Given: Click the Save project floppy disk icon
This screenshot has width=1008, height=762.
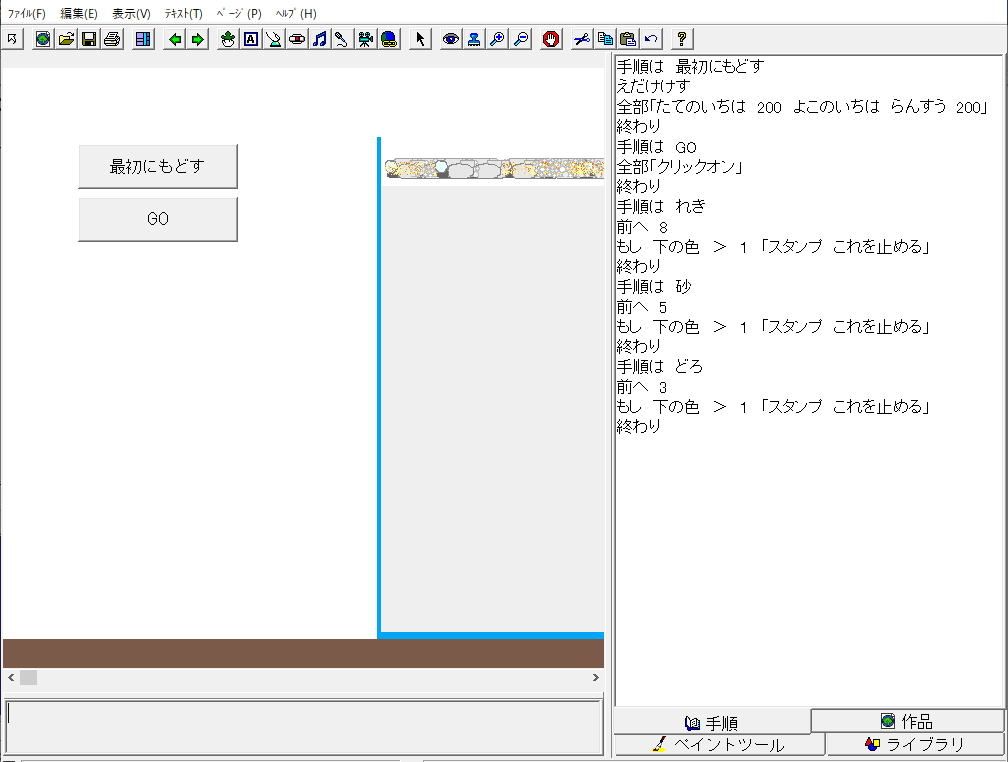Looking at the screenshot, I should coord(89,39).
